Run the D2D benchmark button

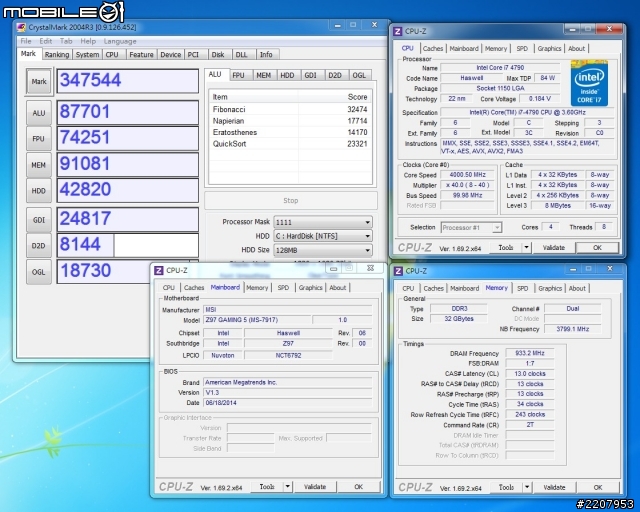39,246
